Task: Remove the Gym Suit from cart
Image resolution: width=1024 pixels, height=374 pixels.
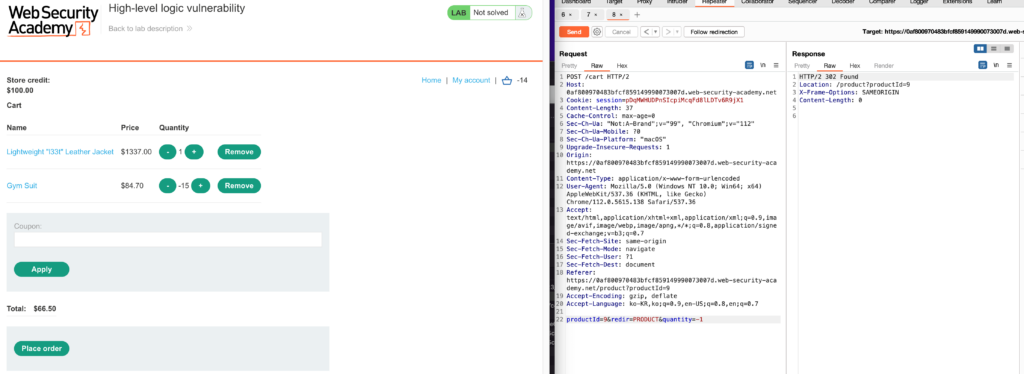Action: (x=239, y=186)
